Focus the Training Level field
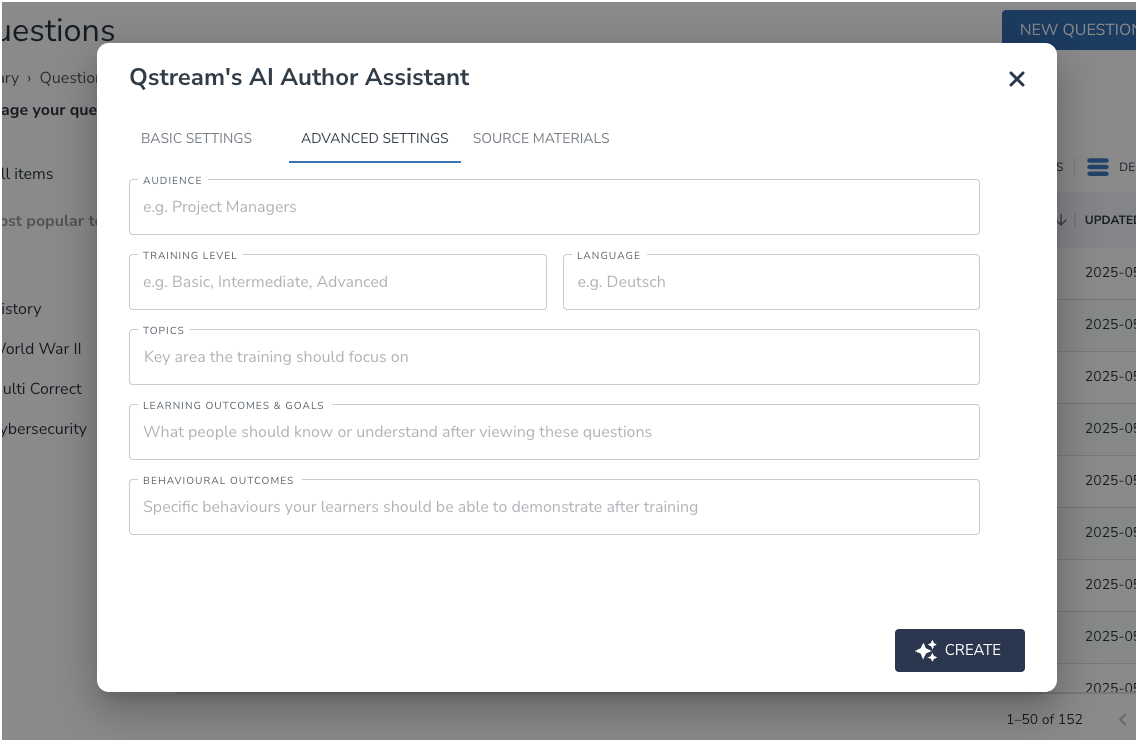This screenshot has width=1138, height=742. click(x=337, y=282)
